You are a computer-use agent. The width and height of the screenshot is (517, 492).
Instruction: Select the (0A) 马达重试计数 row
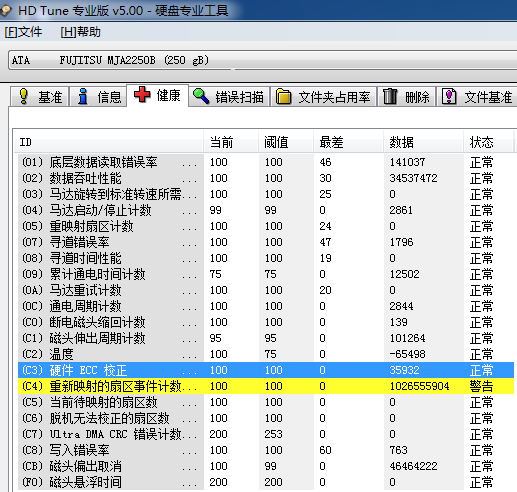click(266, 290)
